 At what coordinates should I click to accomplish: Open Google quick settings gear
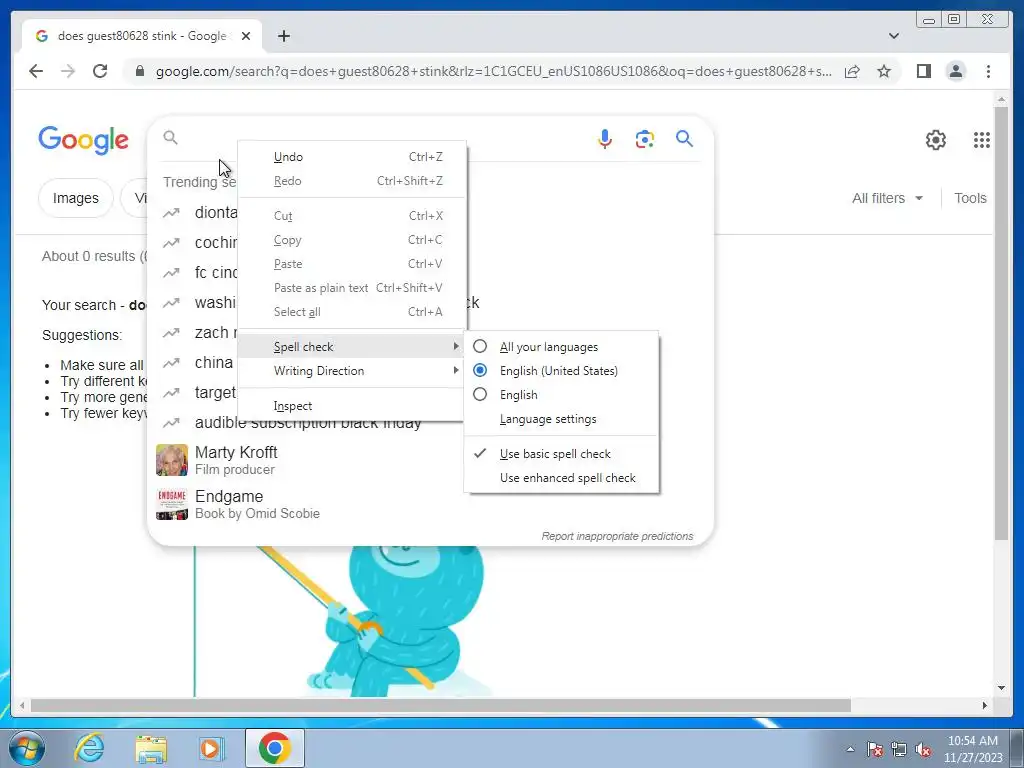[936, 140]
